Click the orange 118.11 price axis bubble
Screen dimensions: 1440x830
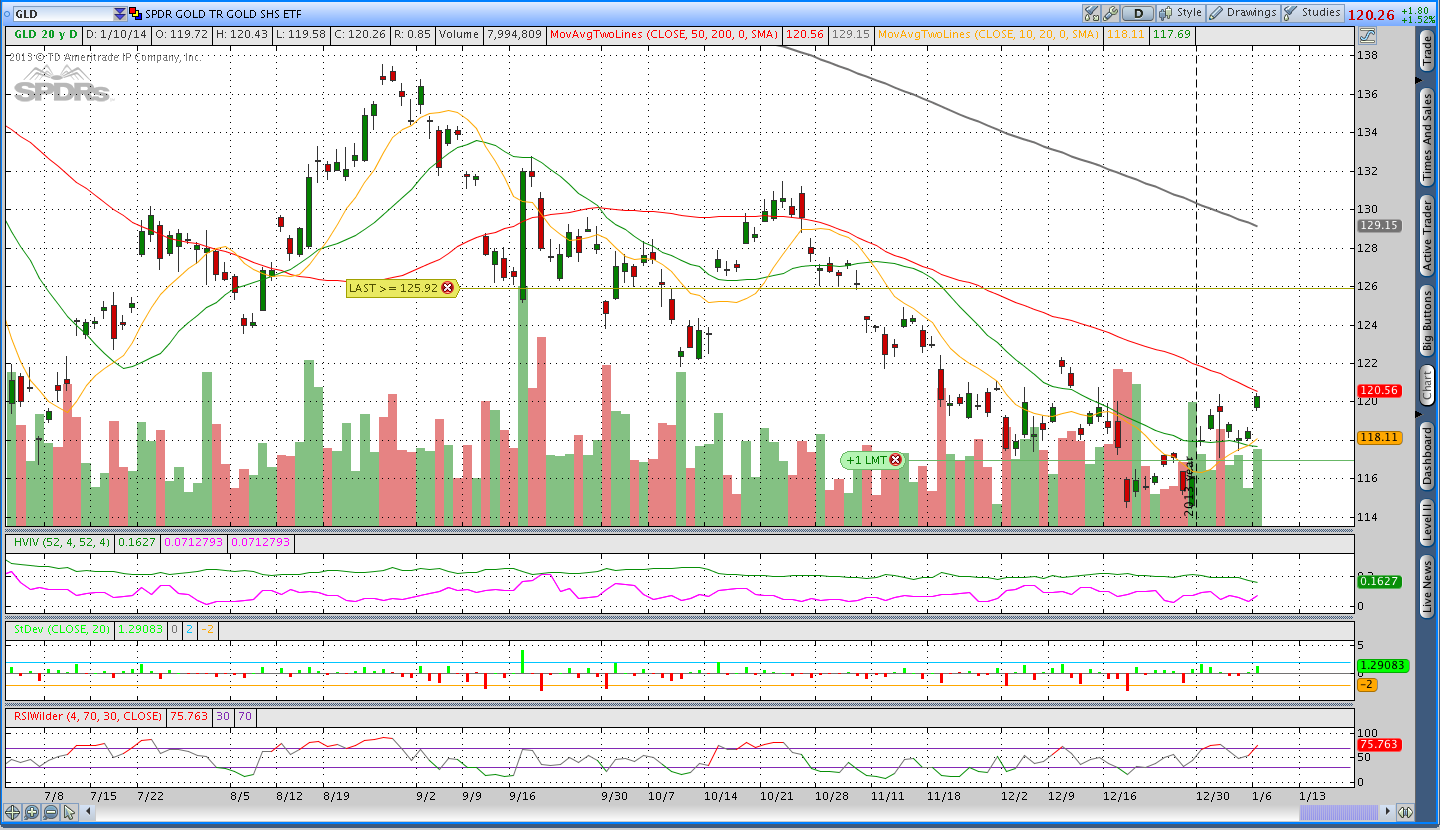1379,437
